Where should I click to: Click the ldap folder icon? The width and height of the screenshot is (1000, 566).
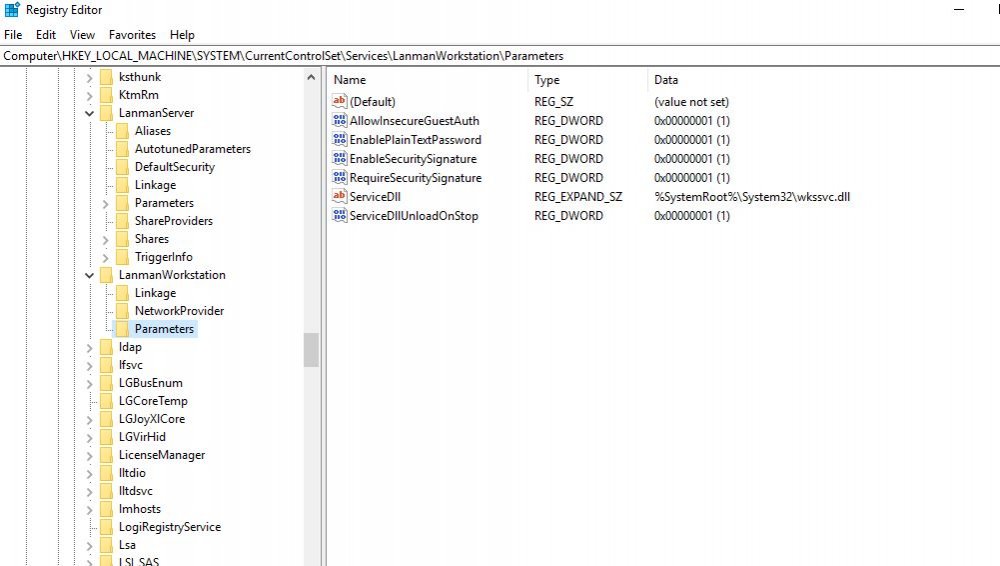coord(107,346)
